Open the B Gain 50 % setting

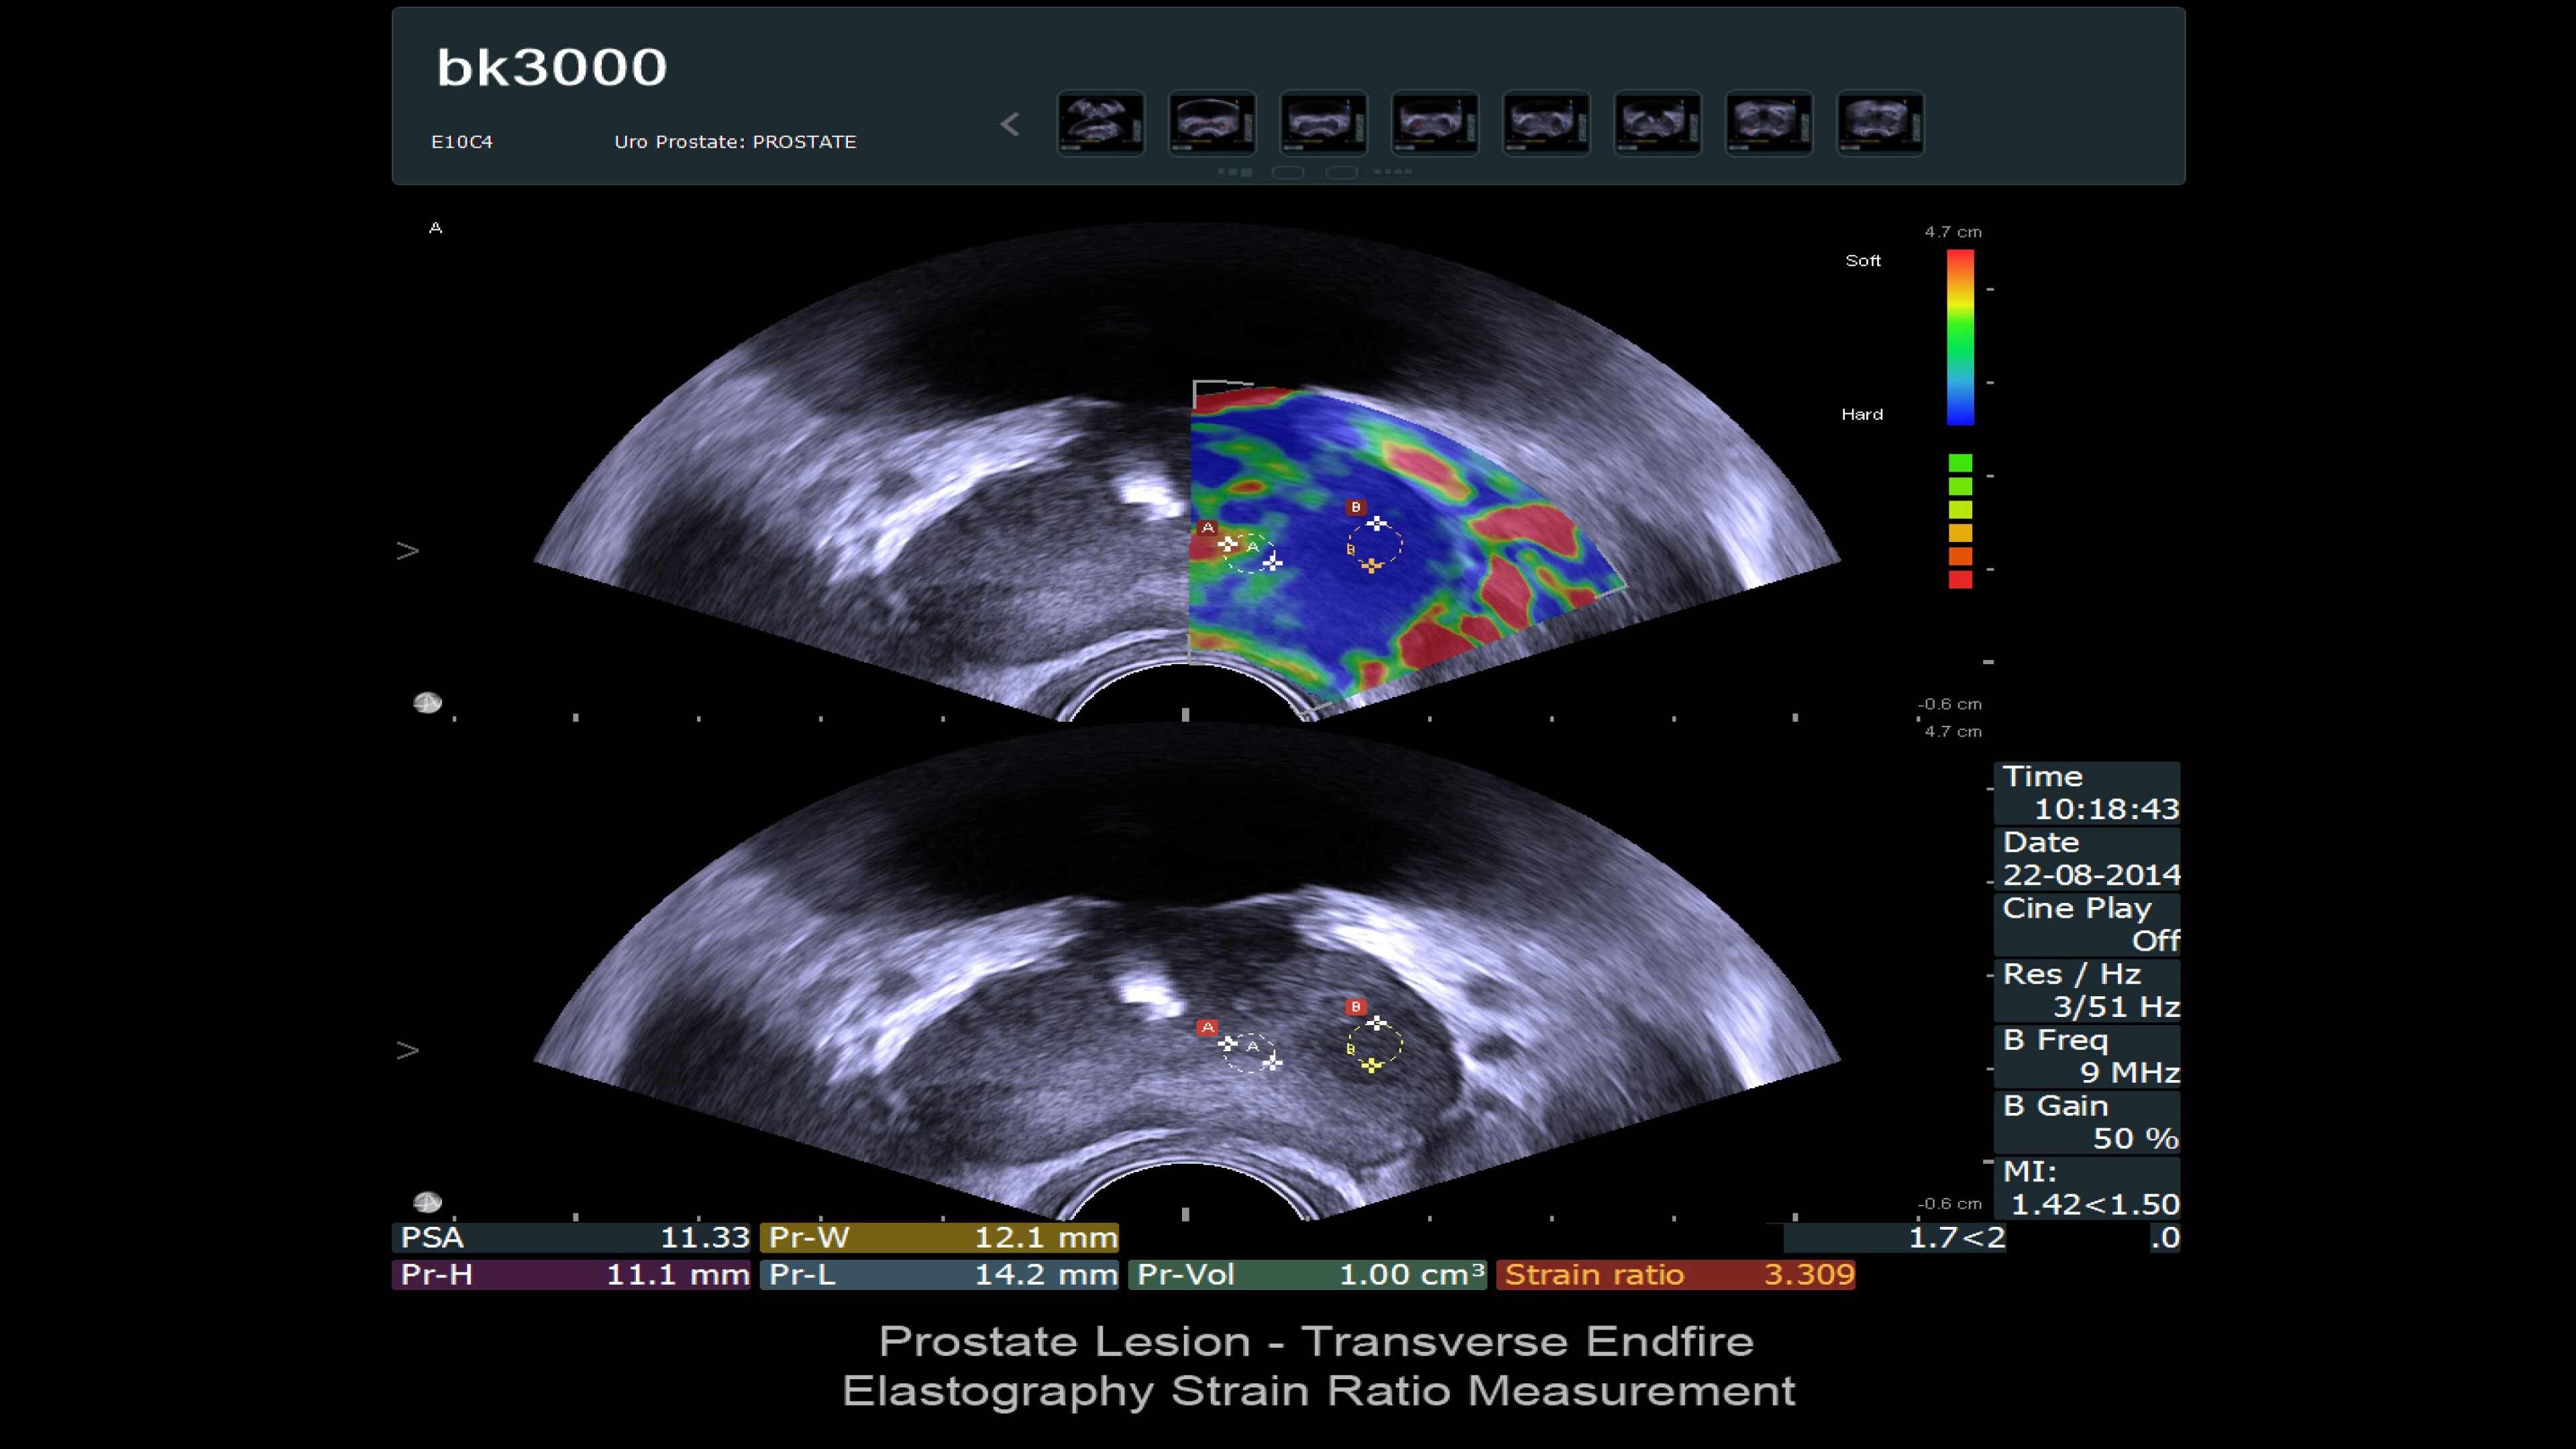[2087, 1122]
